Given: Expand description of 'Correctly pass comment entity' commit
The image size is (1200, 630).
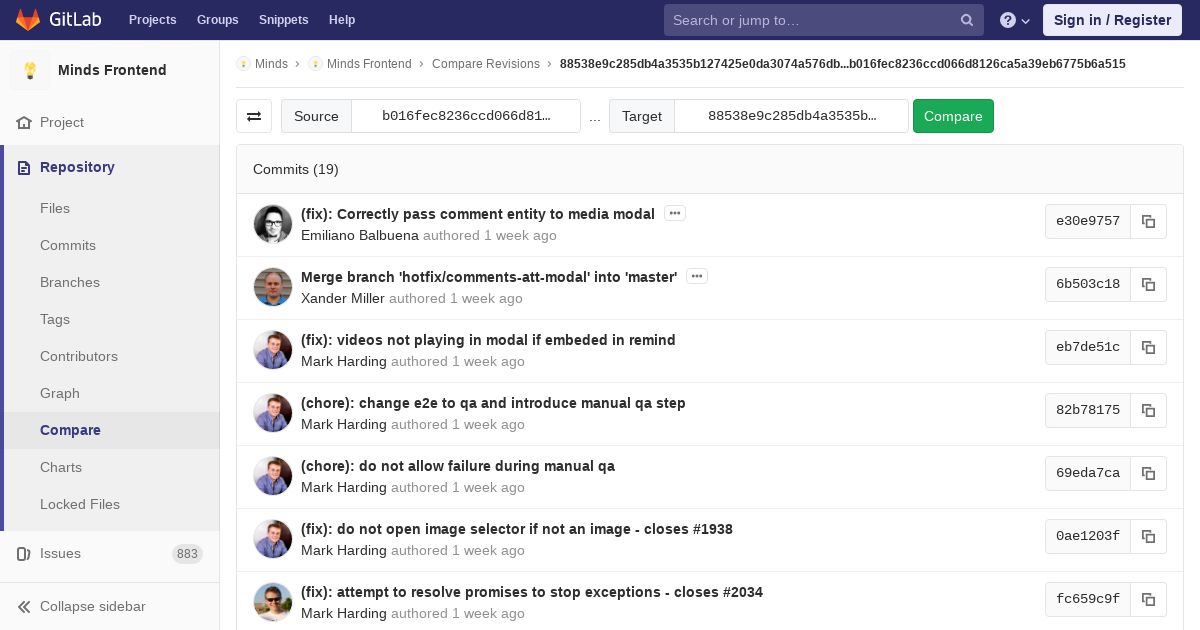Looking at the screenshot, I should [x=675, y=213].
